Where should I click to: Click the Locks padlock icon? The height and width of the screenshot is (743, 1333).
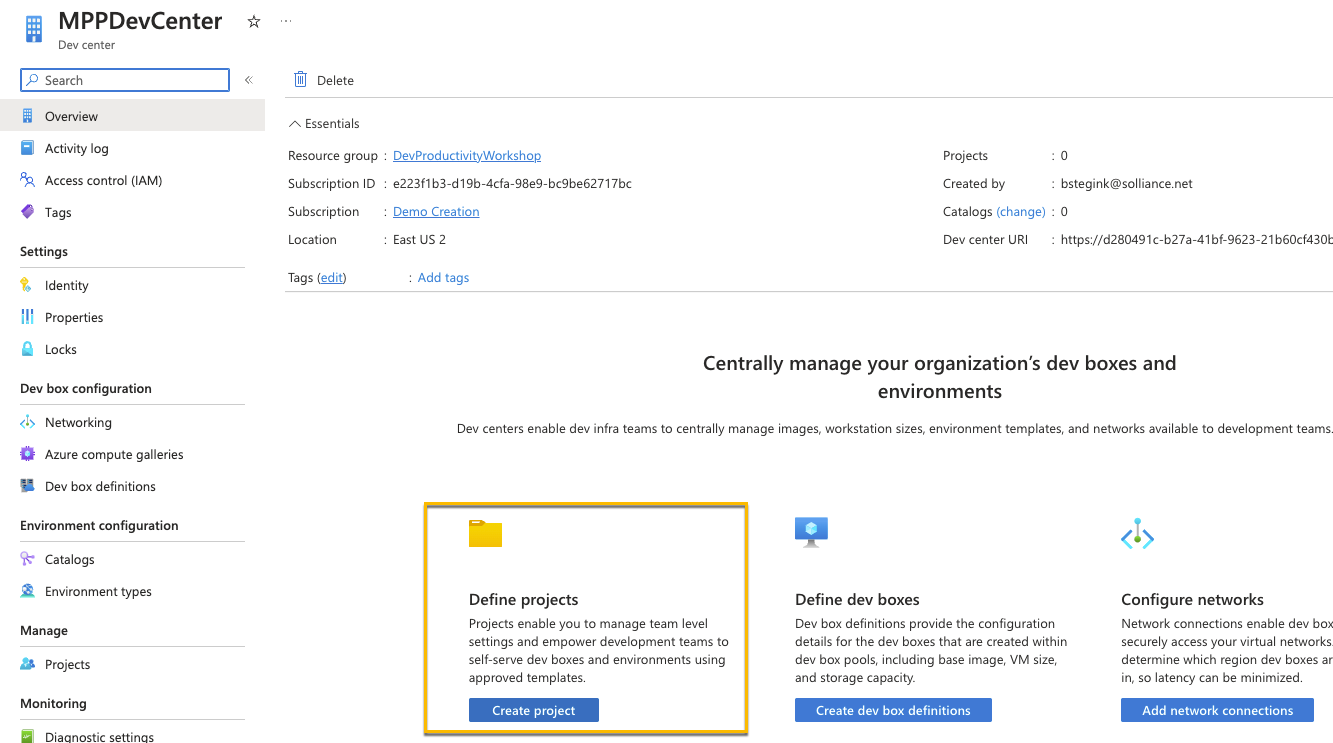pyautogui.click(x=27, y=349)
